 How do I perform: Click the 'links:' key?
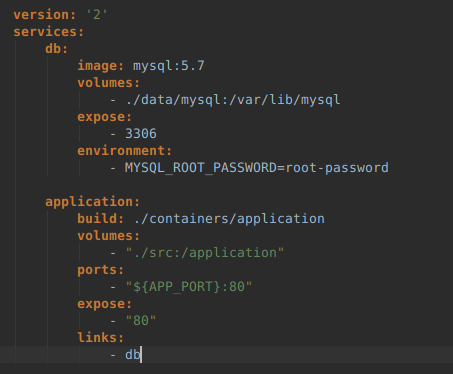(101, 338)
